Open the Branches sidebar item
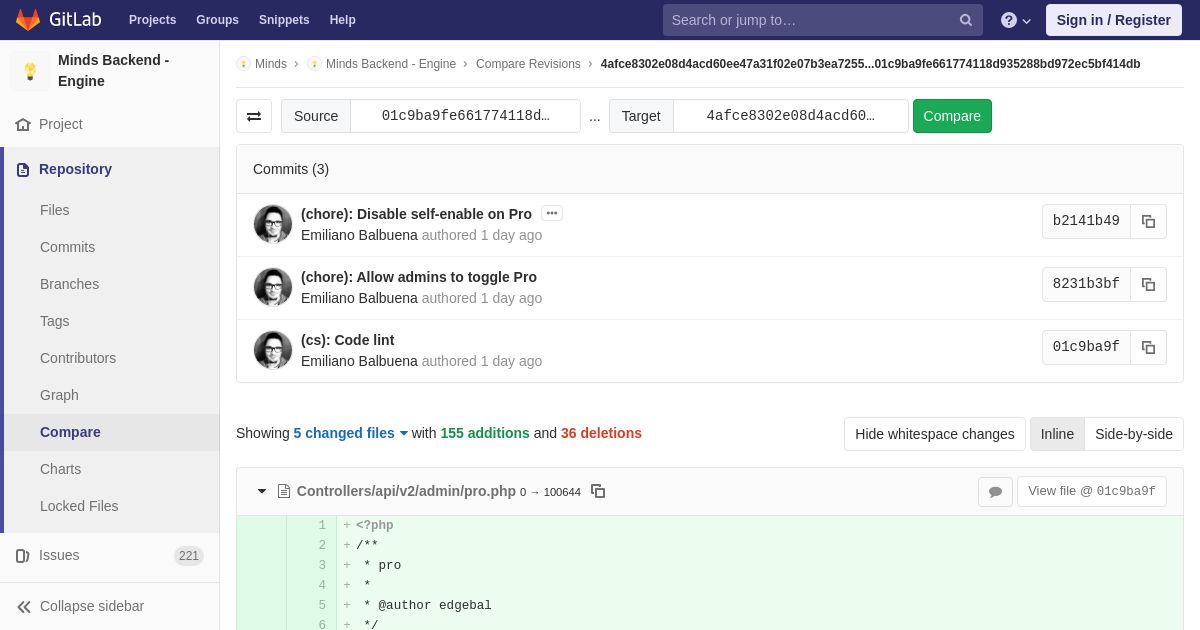1200x630 pixels. (69, 284)
